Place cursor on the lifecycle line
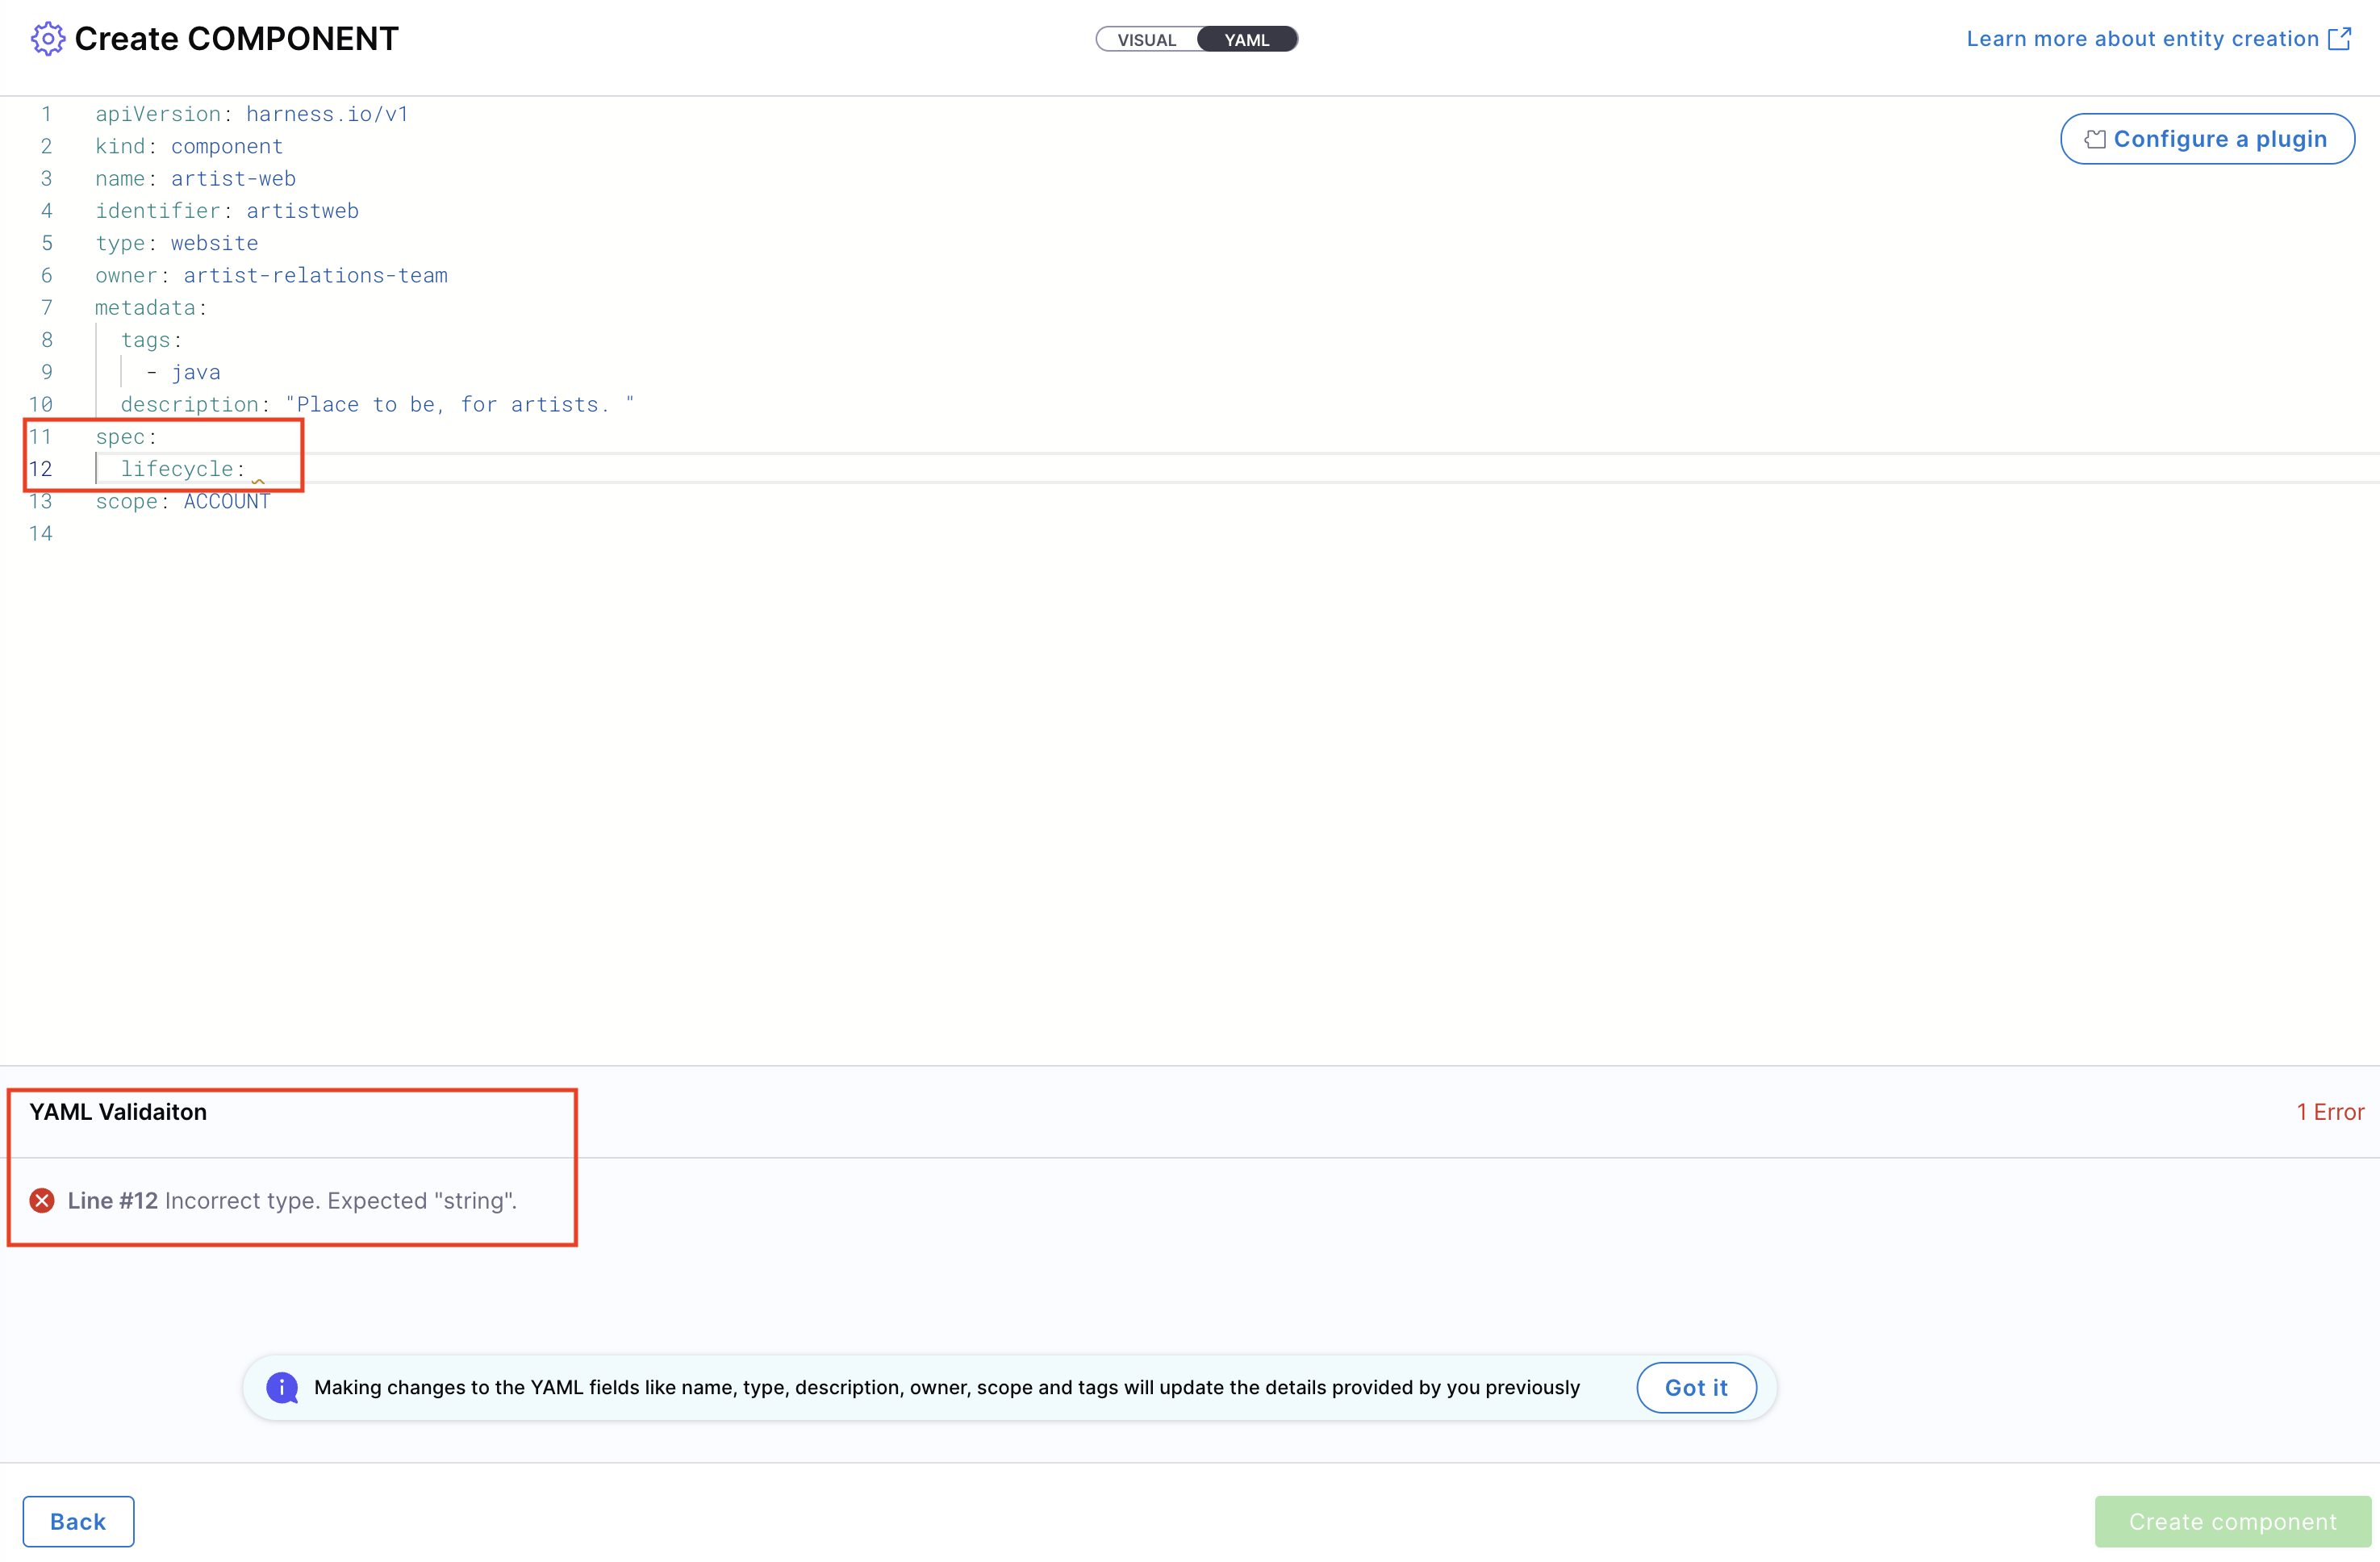Image resolution: width=2380 pixels, height=1562 pixels. (x=177, y=469)
